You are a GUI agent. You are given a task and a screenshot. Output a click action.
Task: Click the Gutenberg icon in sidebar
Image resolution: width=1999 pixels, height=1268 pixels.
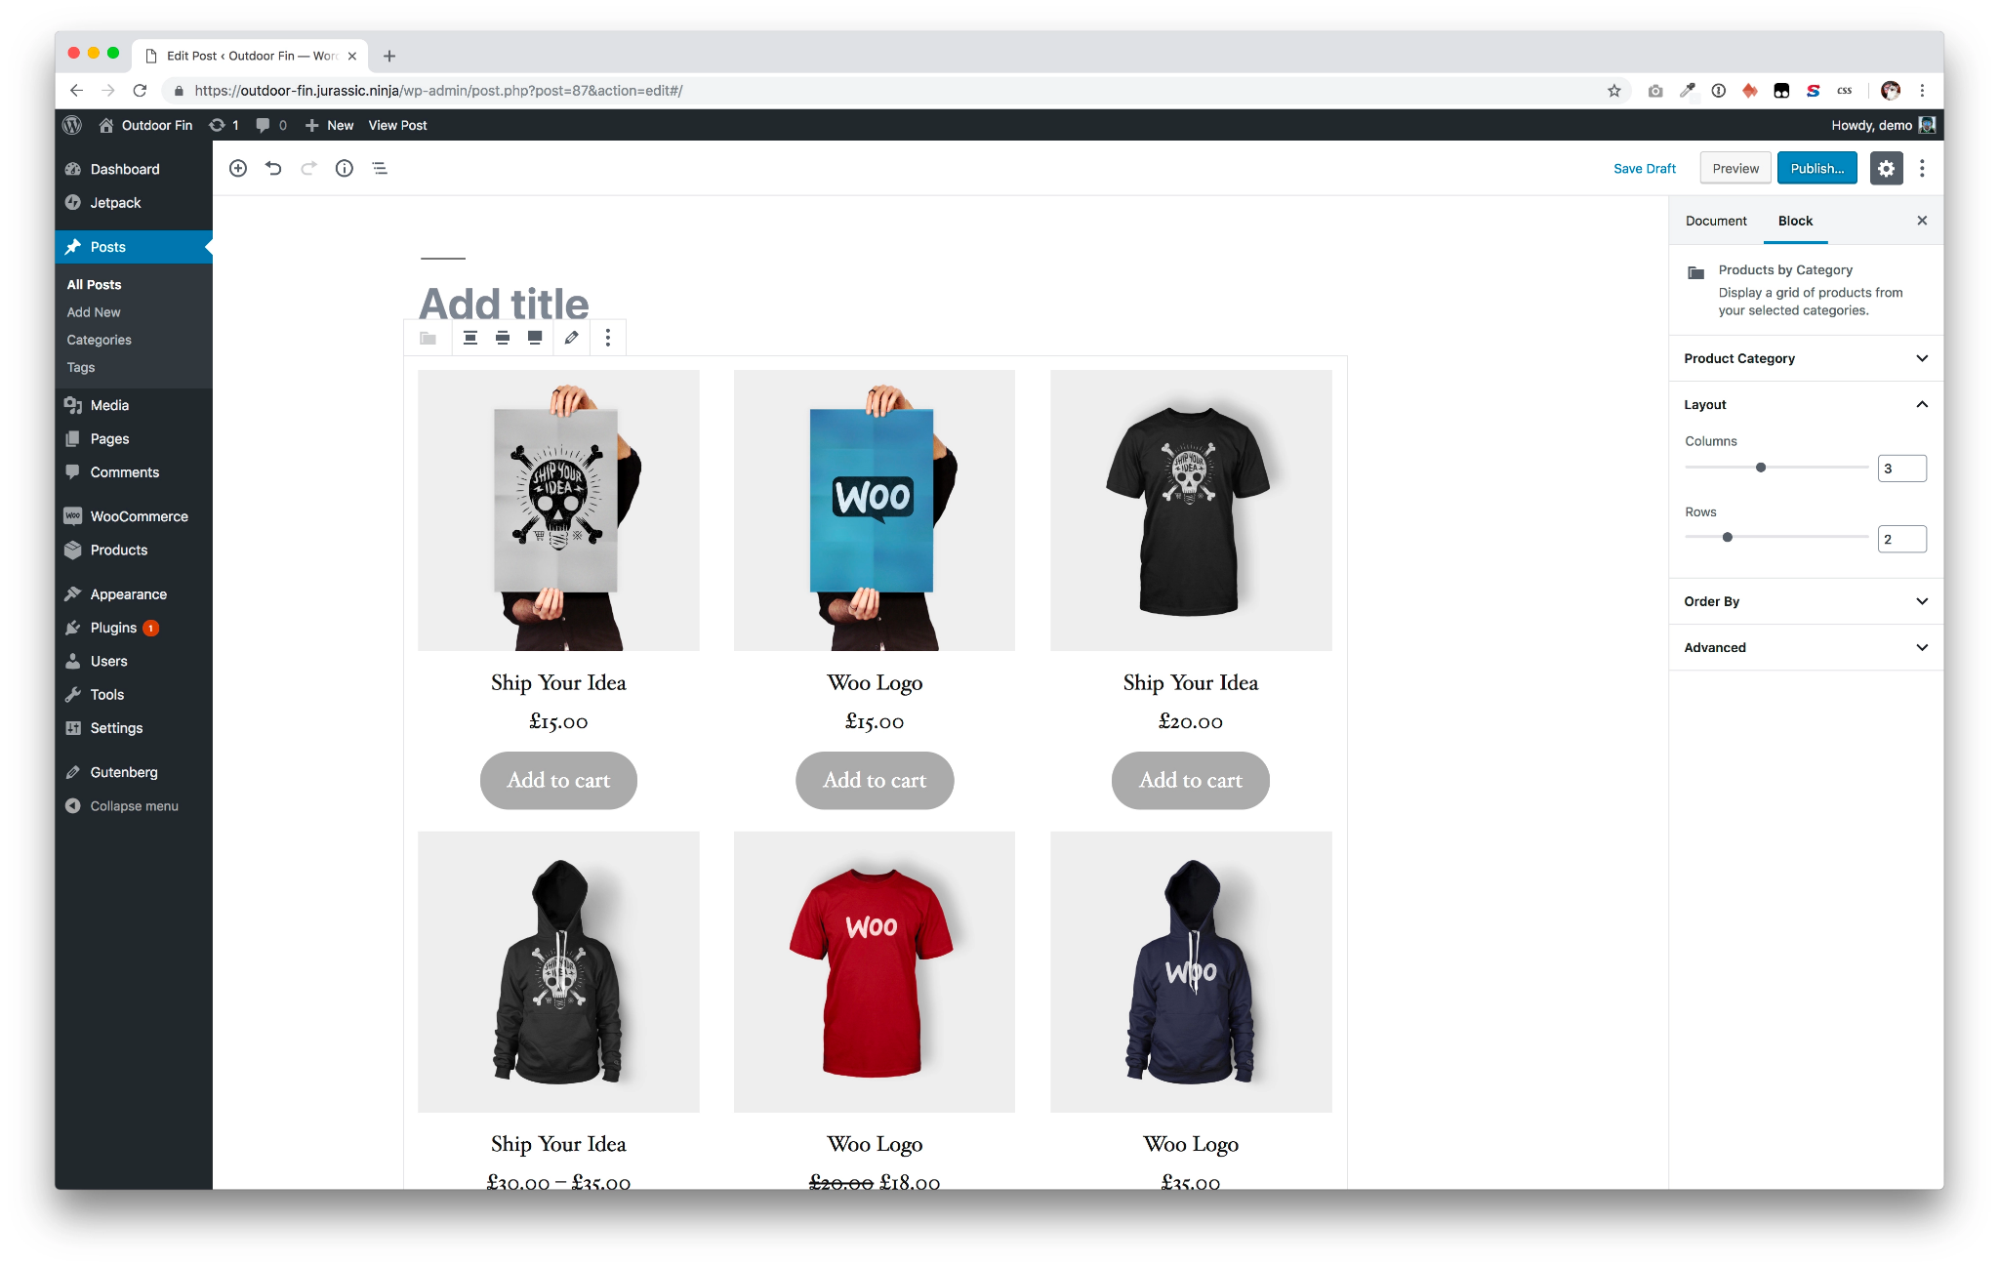coord(74,771)
